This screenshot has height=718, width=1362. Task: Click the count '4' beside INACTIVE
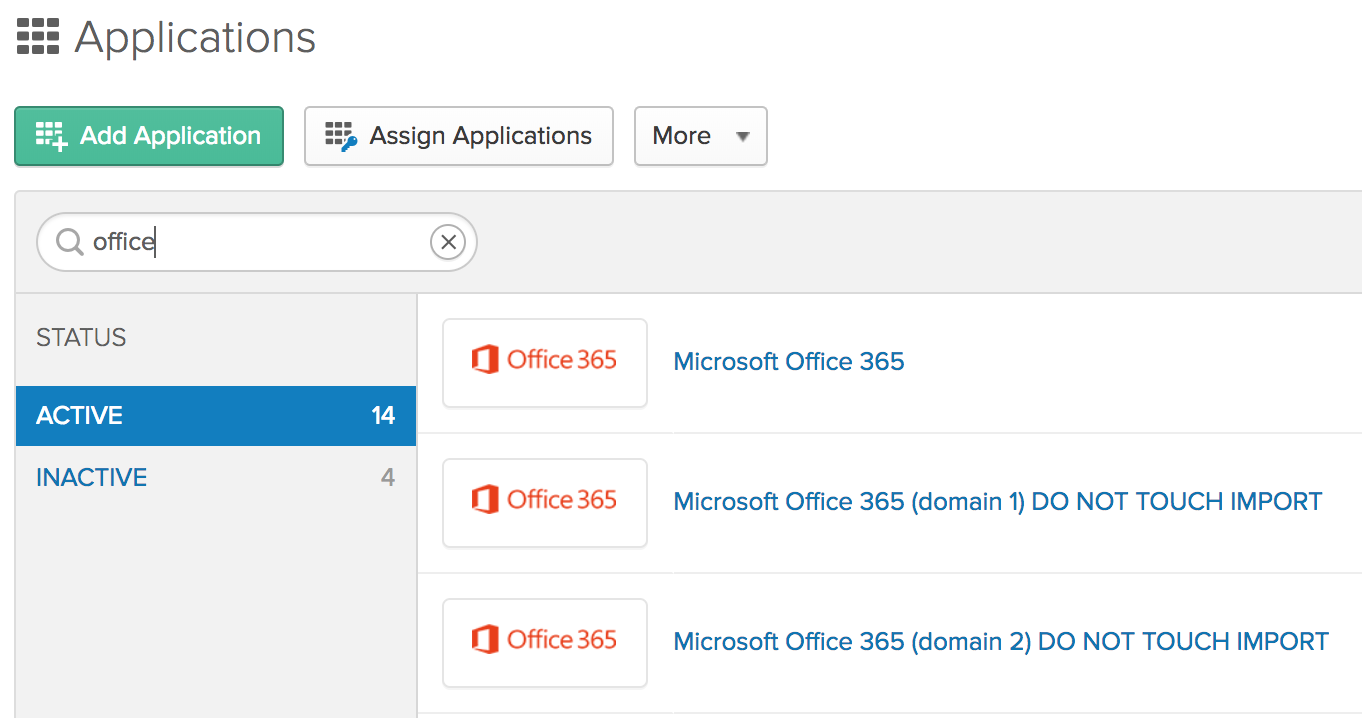click(x=388, y=478)
